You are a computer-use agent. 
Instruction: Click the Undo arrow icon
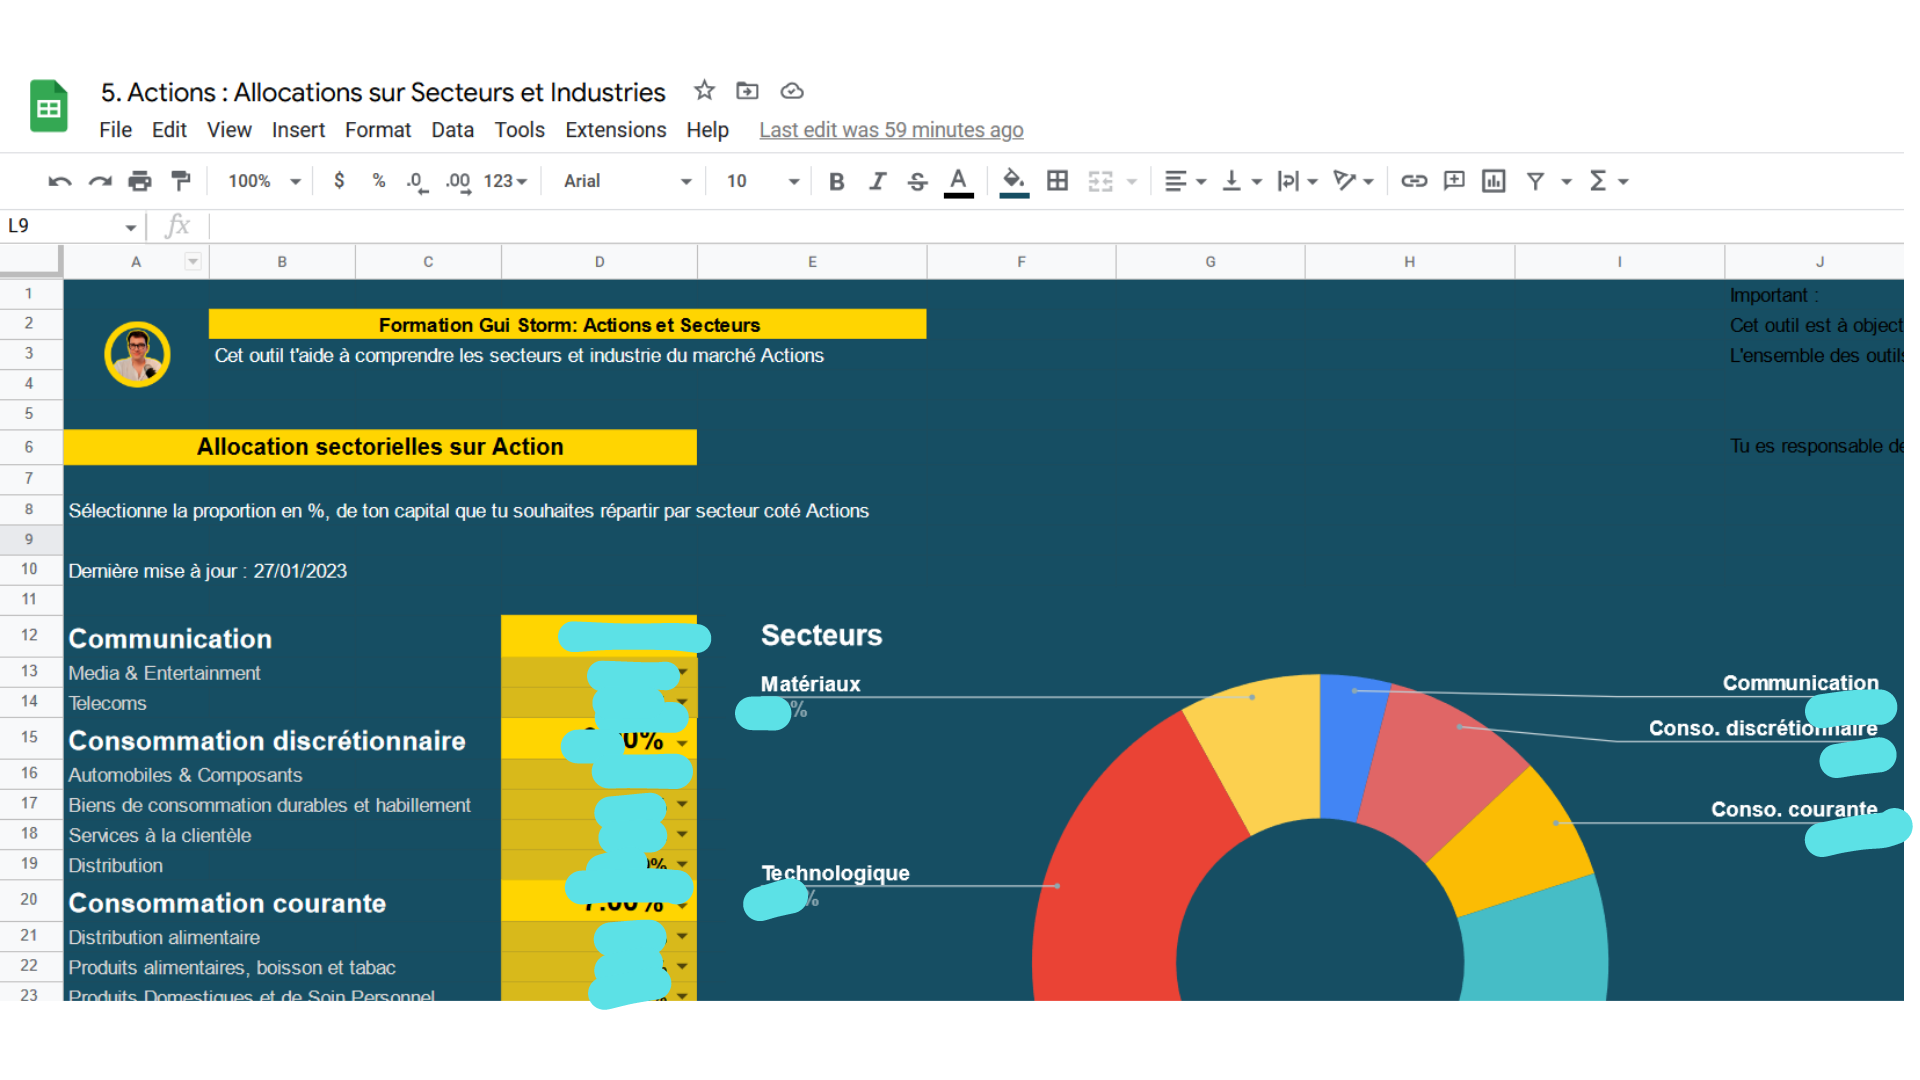click(59, 181)
